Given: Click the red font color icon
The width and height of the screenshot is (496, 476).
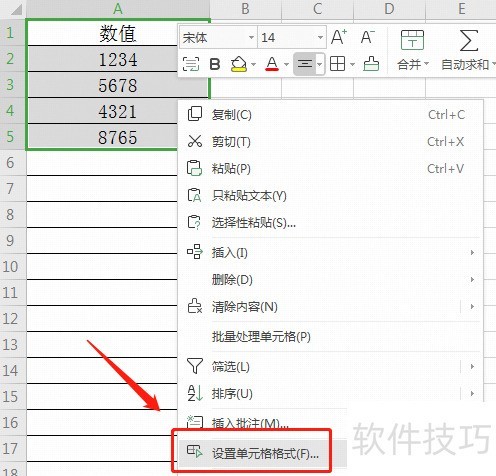Looking at the screenshot, I should coord(272,64).
